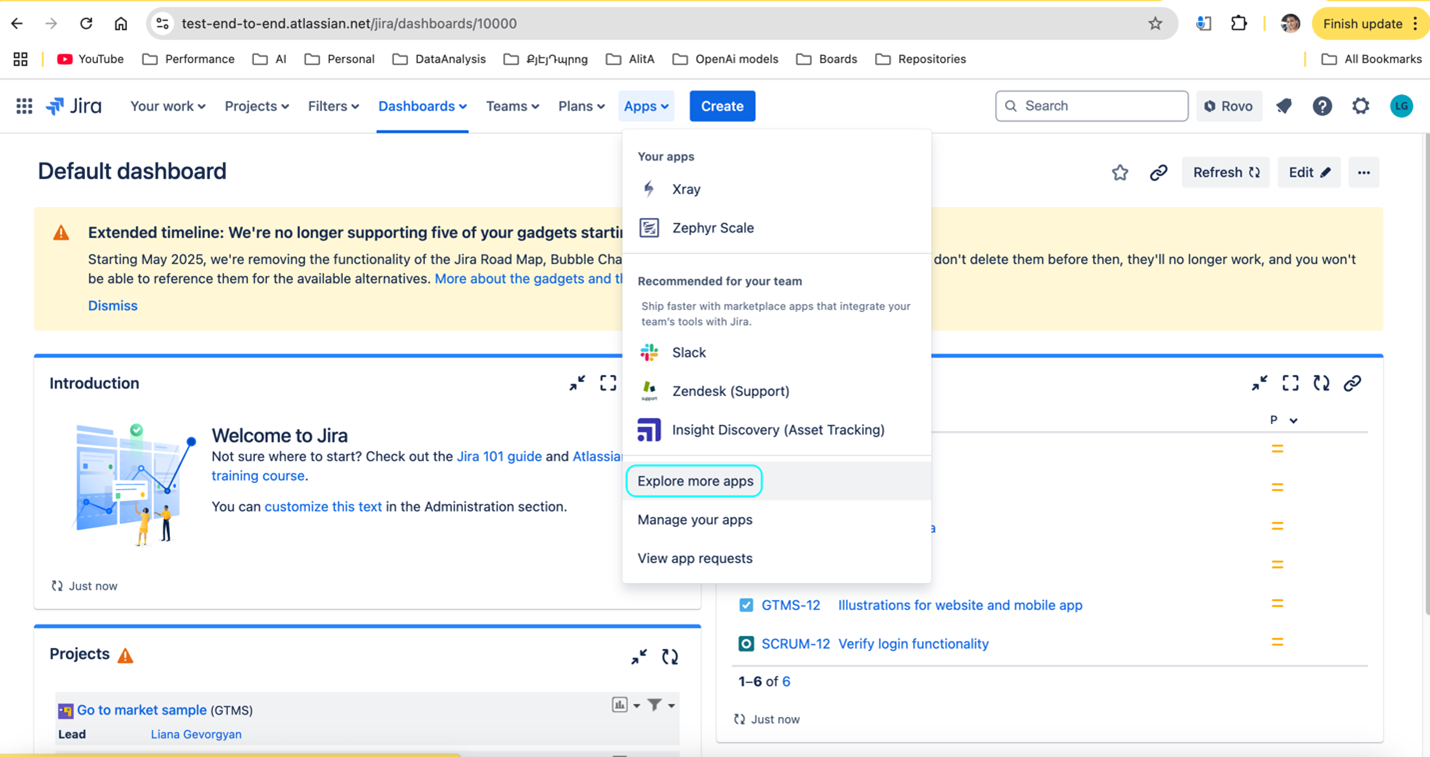
Task: Minimize the Introduction gadget
Action: pyautogui.click(x=577, y=383)
